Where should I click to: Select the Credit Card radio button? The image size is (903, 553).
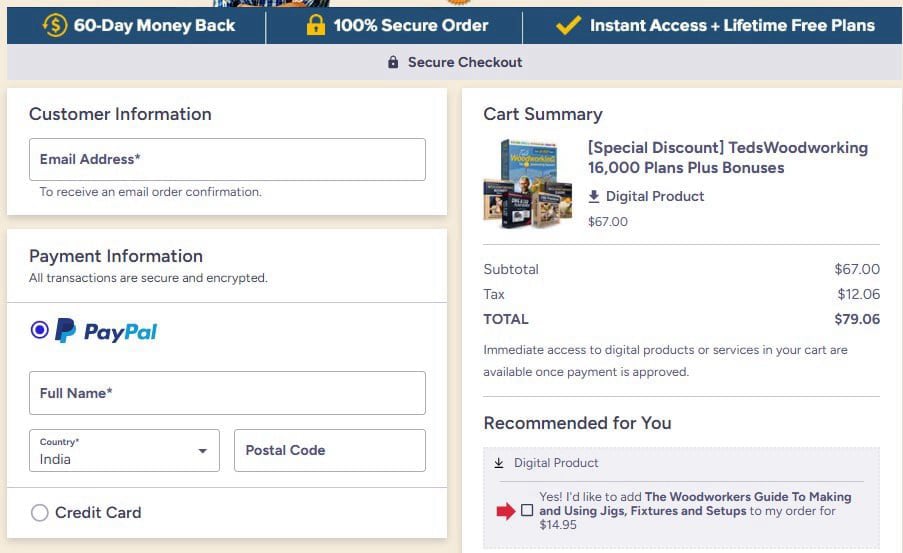point(40,513)
